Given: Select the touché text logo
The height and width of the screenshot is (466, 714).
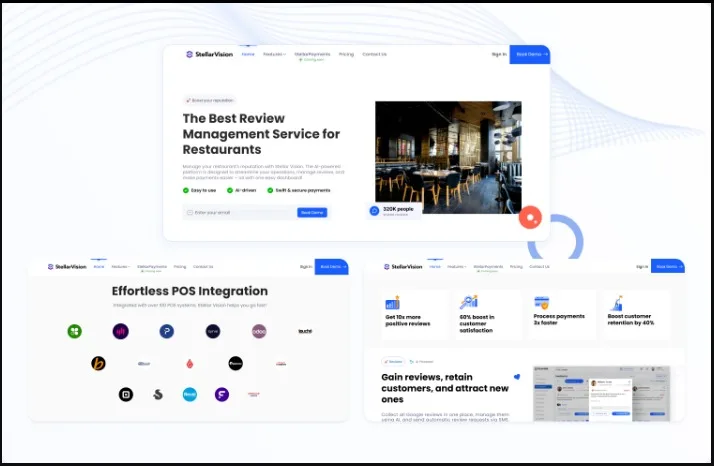Looking at the screenshot, I should (x=305, y=331).
